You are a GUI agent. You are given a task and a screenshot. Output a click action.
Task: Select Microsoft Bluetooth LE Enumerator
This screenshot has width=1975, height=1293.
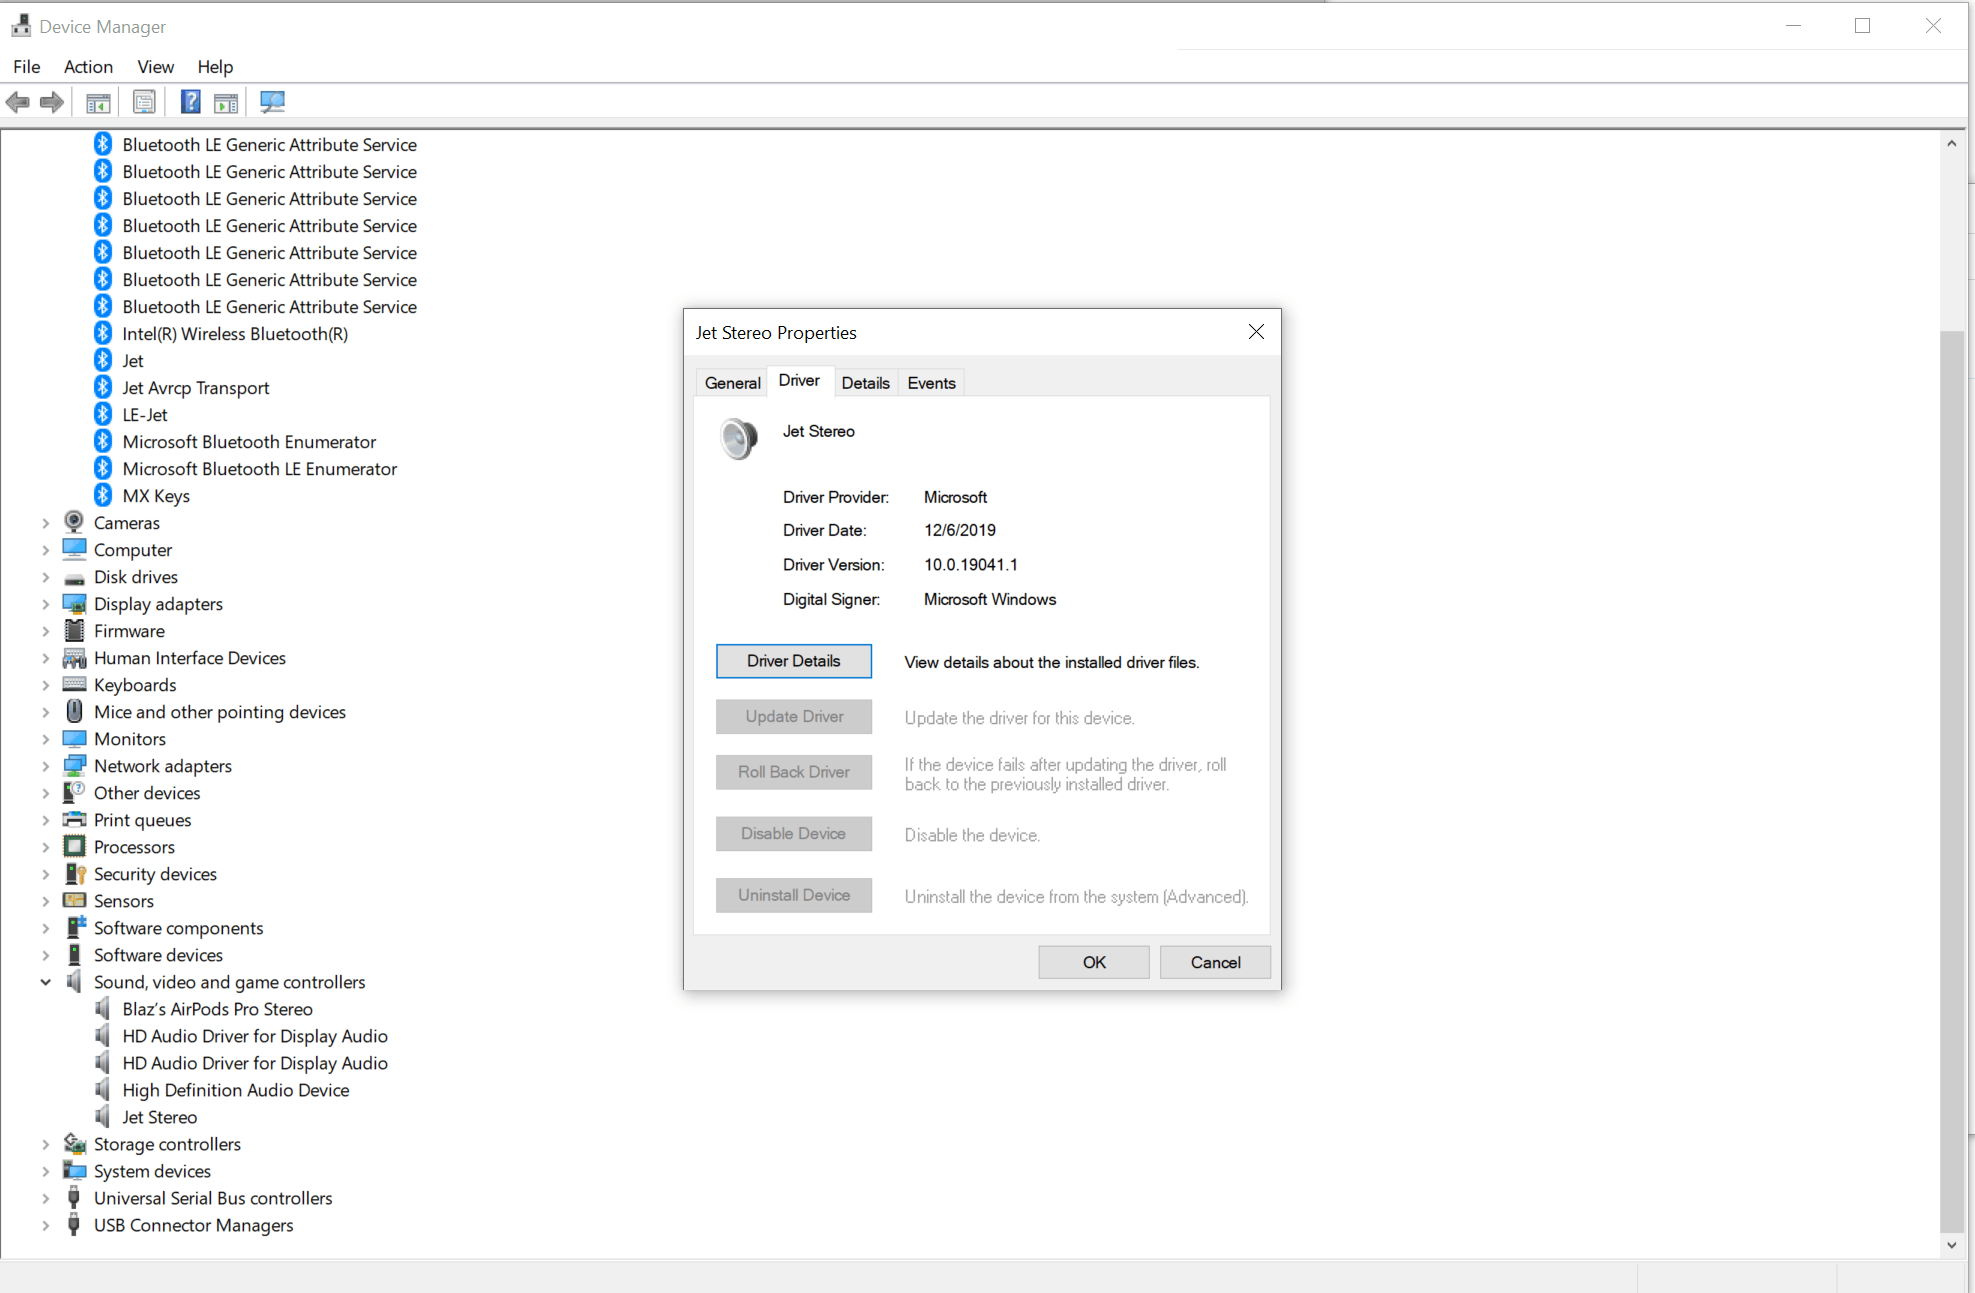coord(259,469)
